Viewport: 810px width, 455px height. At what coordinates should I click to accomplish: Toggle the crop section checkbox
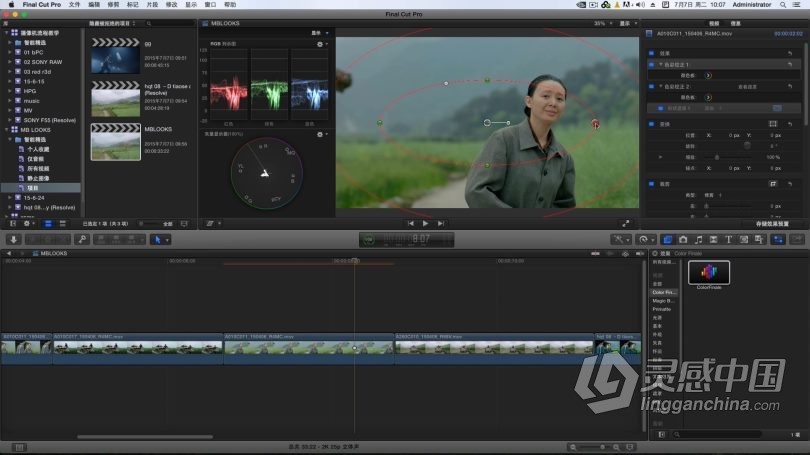(651, 184)
